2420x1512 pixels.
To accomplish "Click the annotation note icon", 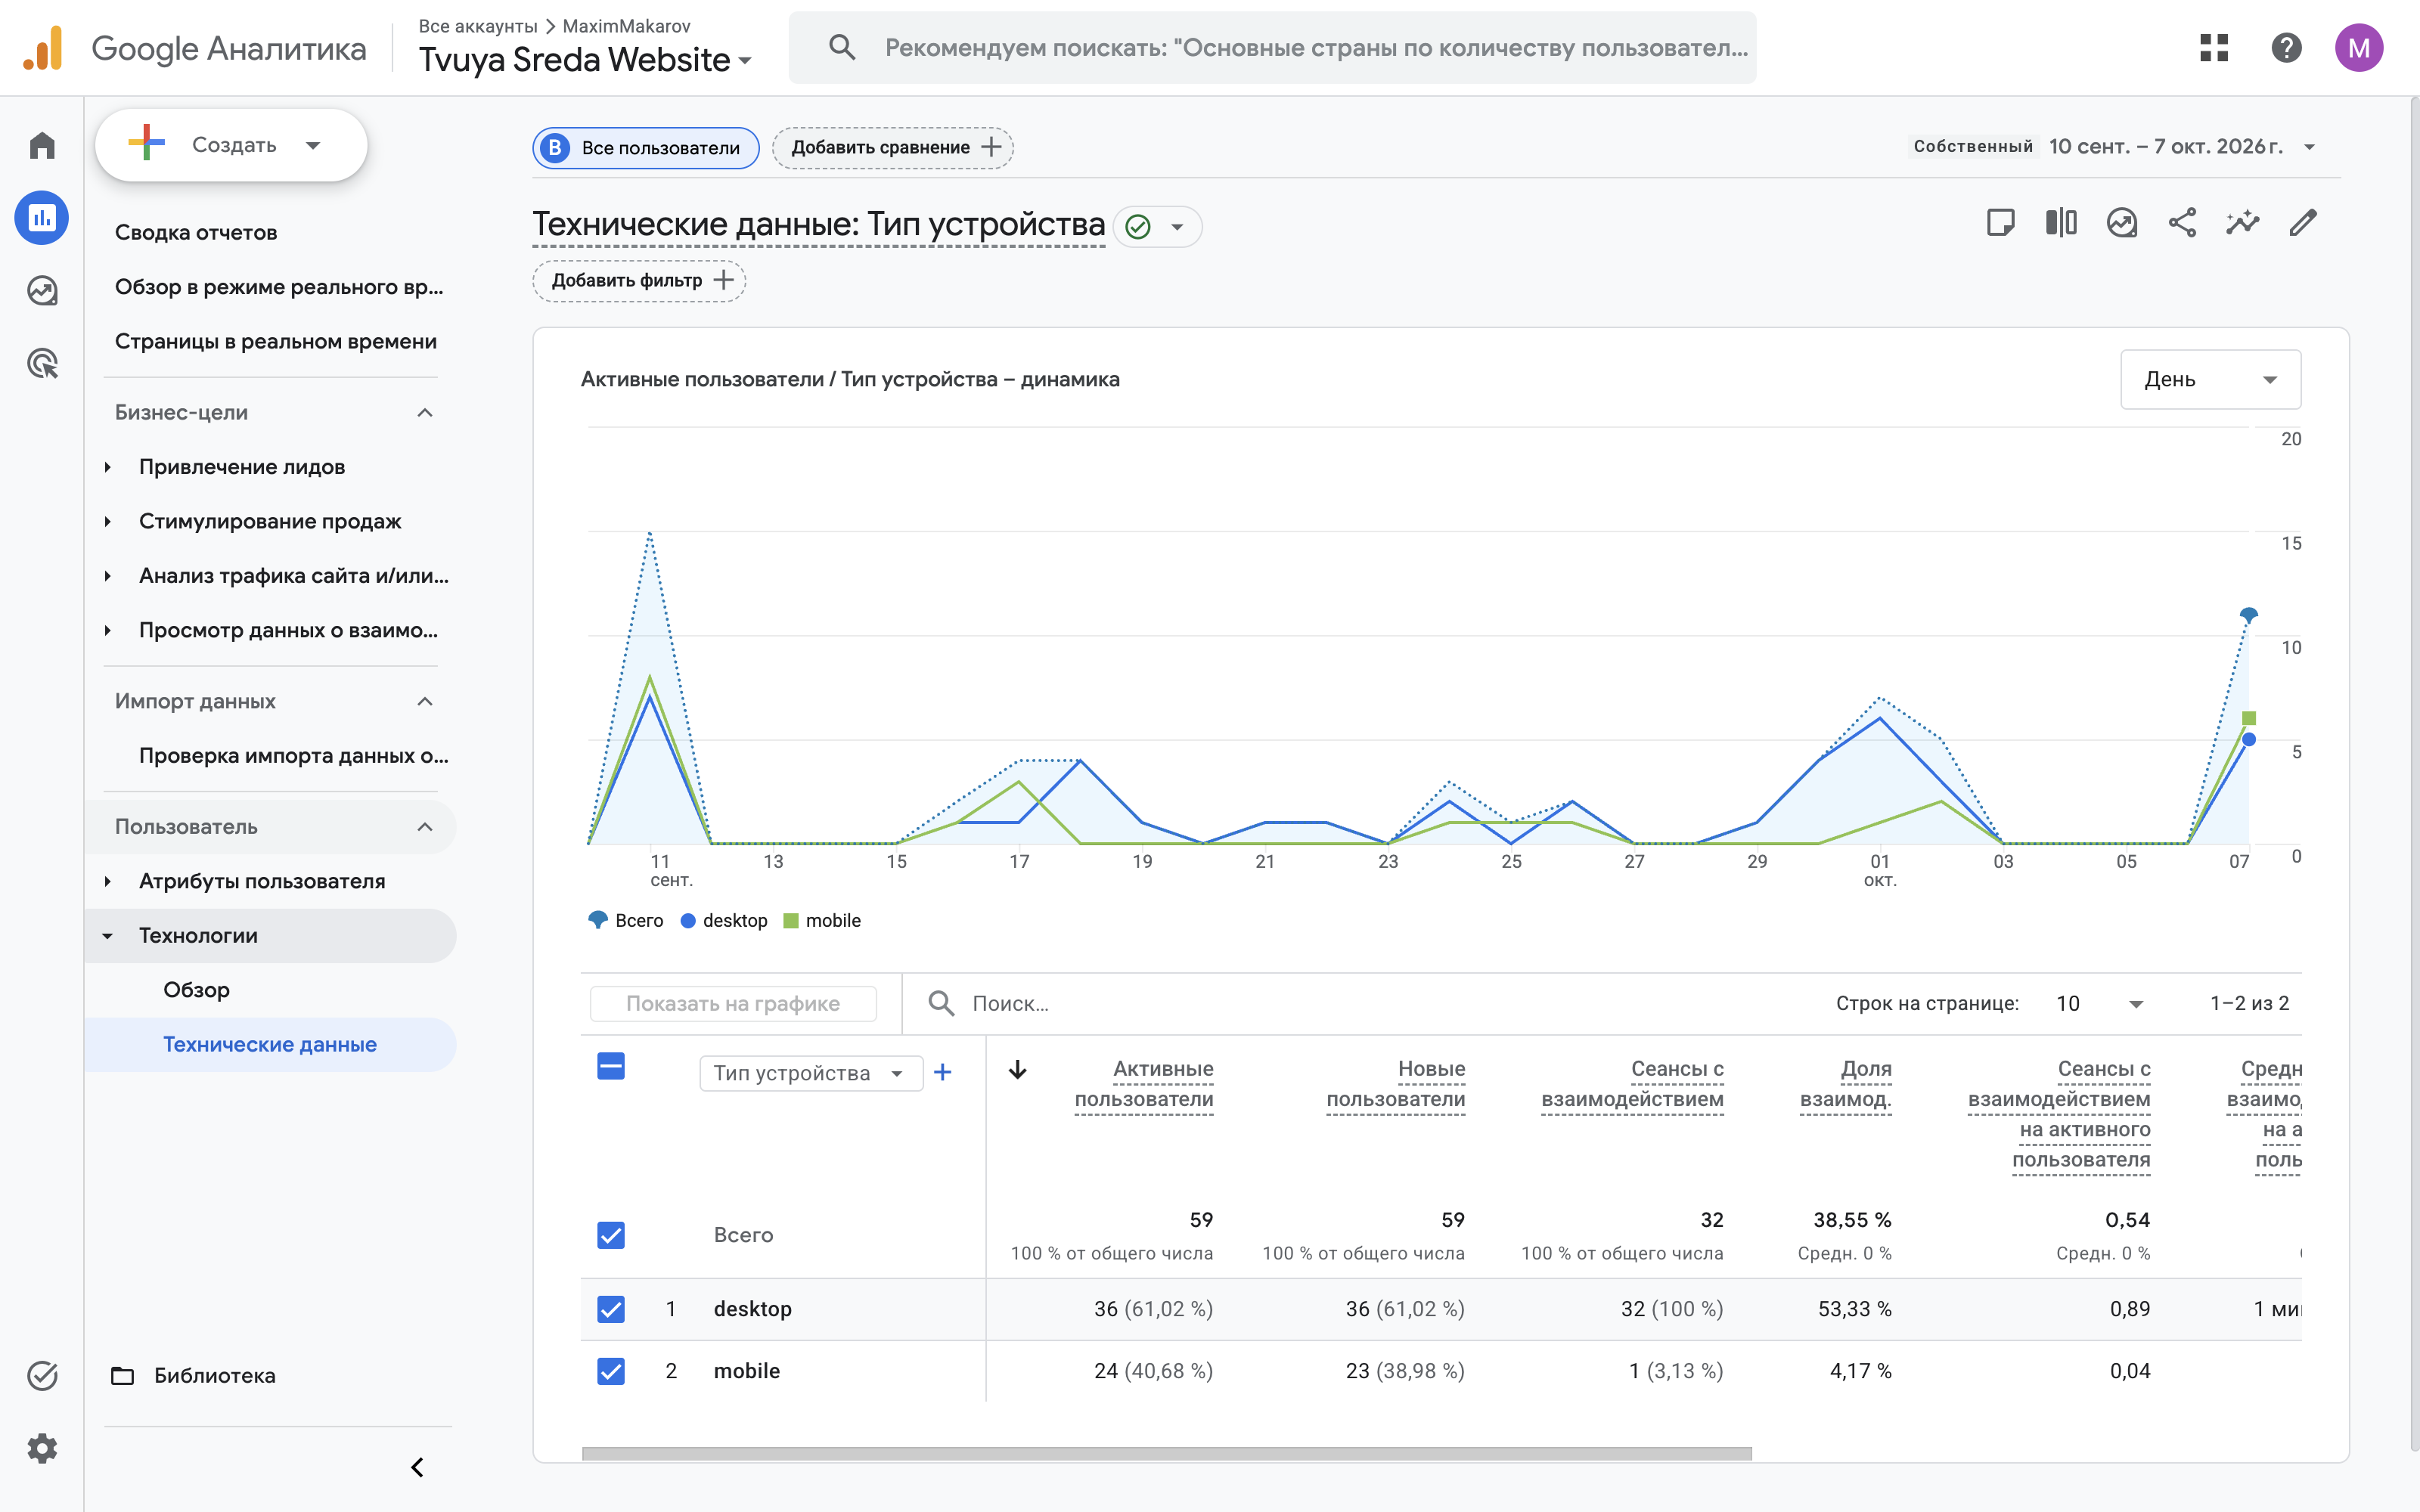I will (2000, 222).
